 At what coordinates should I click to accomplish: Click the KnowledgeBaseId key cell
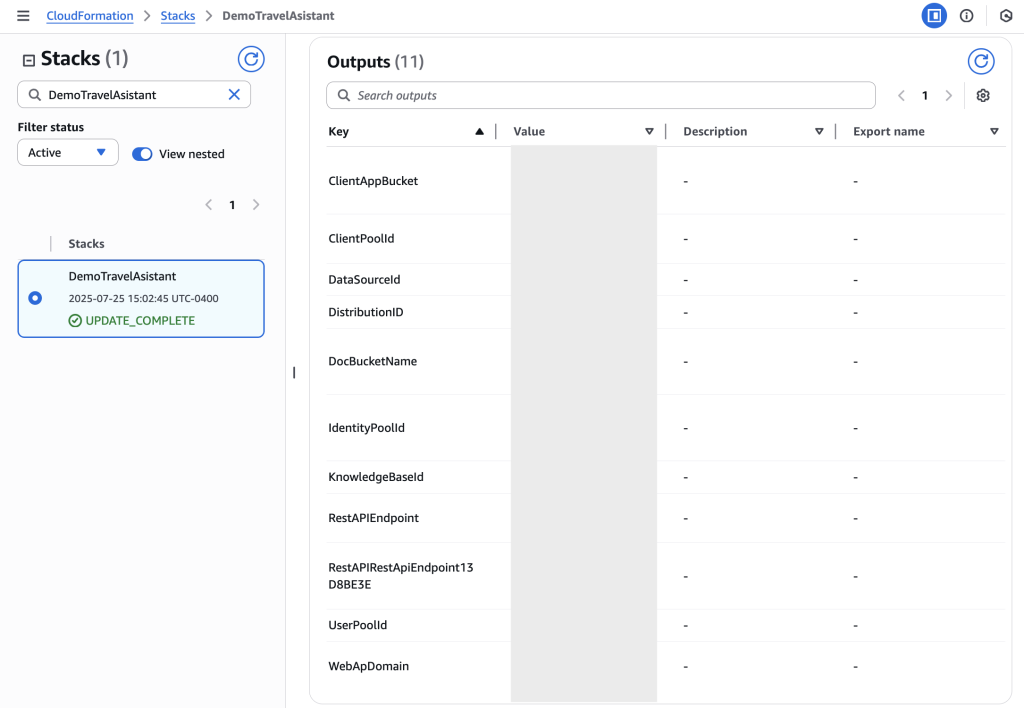click(376, 477)
